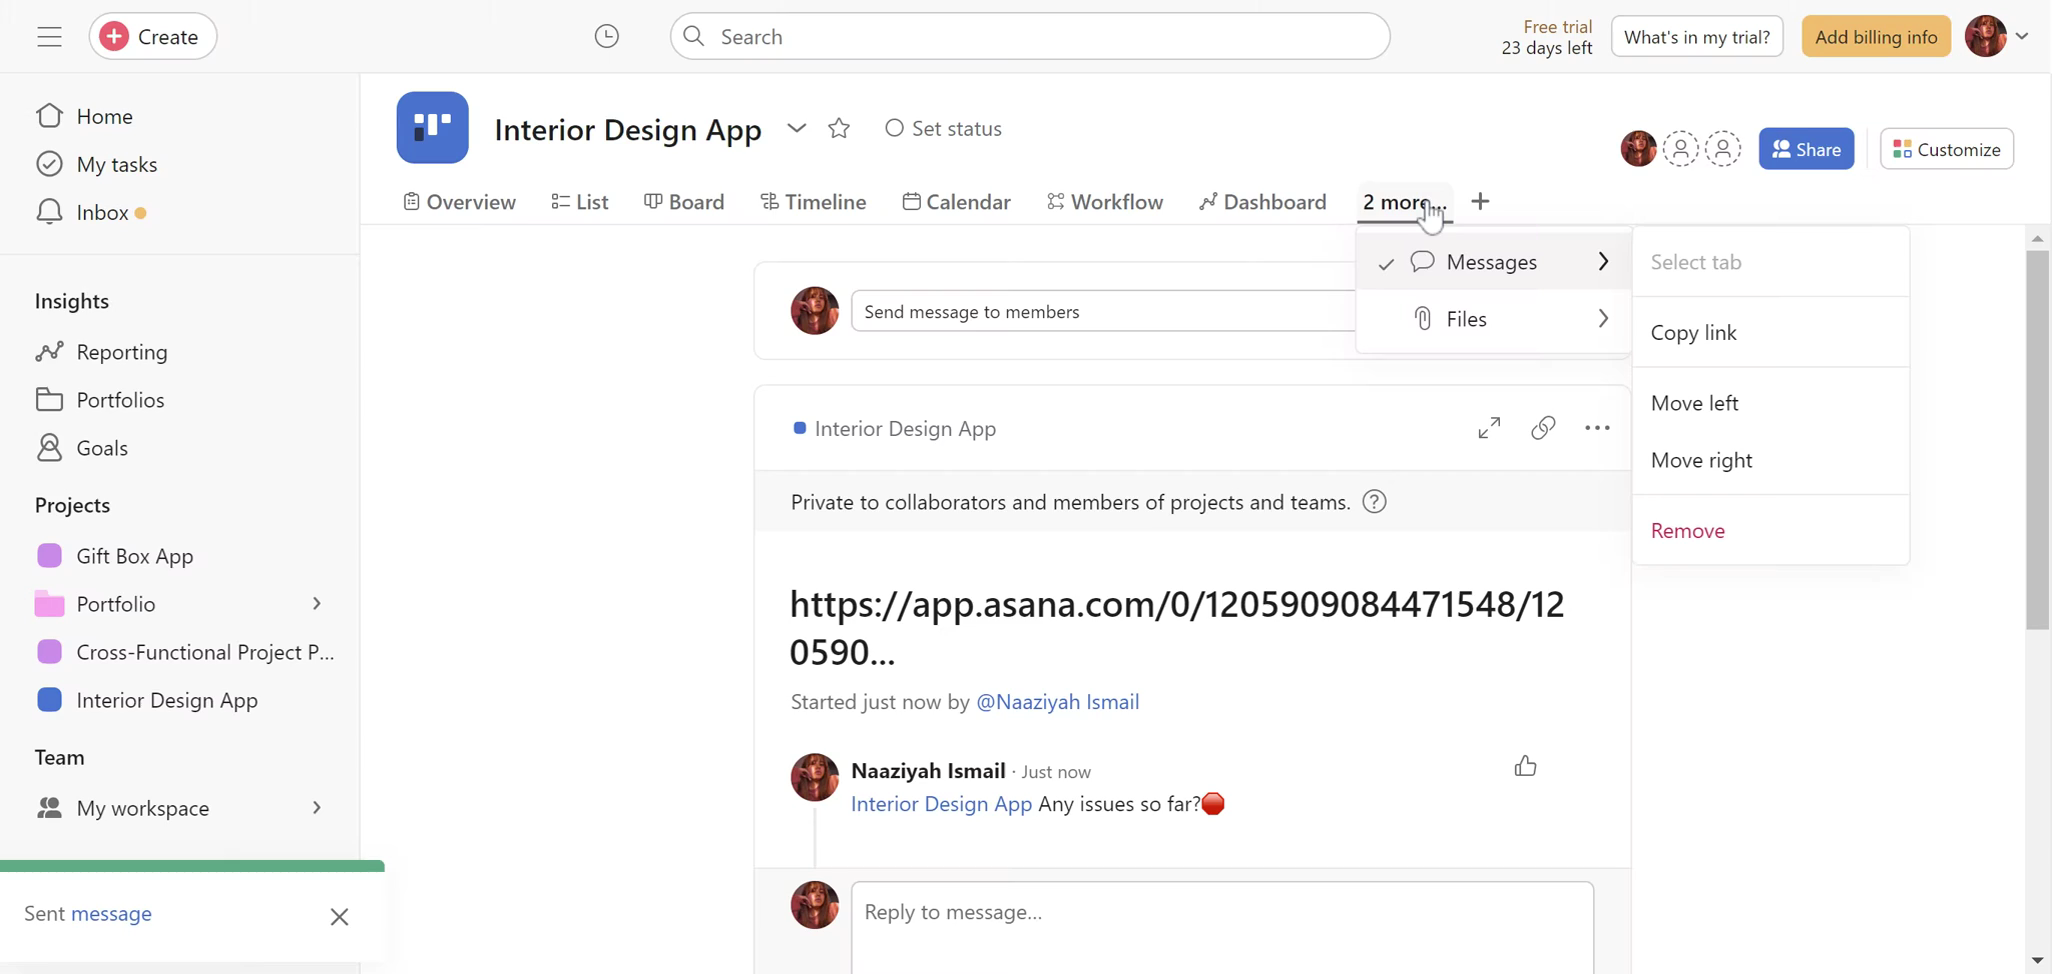Choose Move left in the submenu
This screenshot has height=974, width=2052.
coord(1770,403)
